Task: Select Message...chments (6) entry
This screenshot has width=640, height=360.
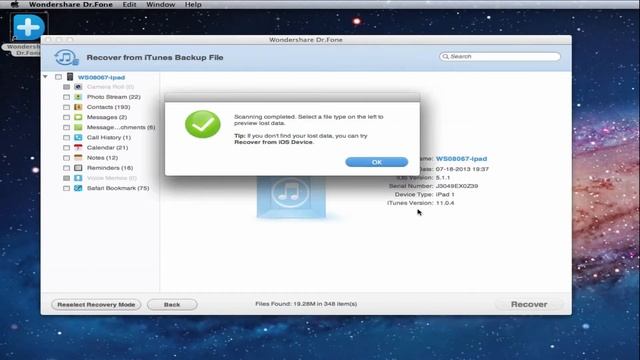Action: [x=121, y=127]
